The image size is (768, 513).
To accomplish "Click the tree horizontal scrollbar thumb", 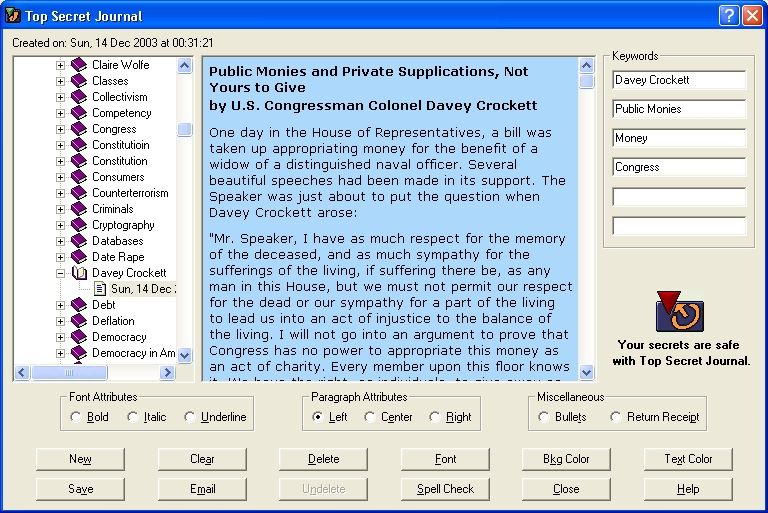I will pos(69,373).
